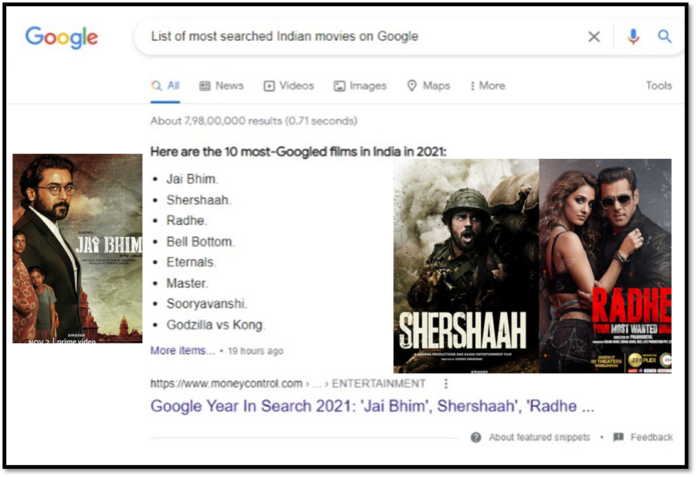The image size is (696, 477).
Task: Open the Feedback link
Action: click(652, 438)
